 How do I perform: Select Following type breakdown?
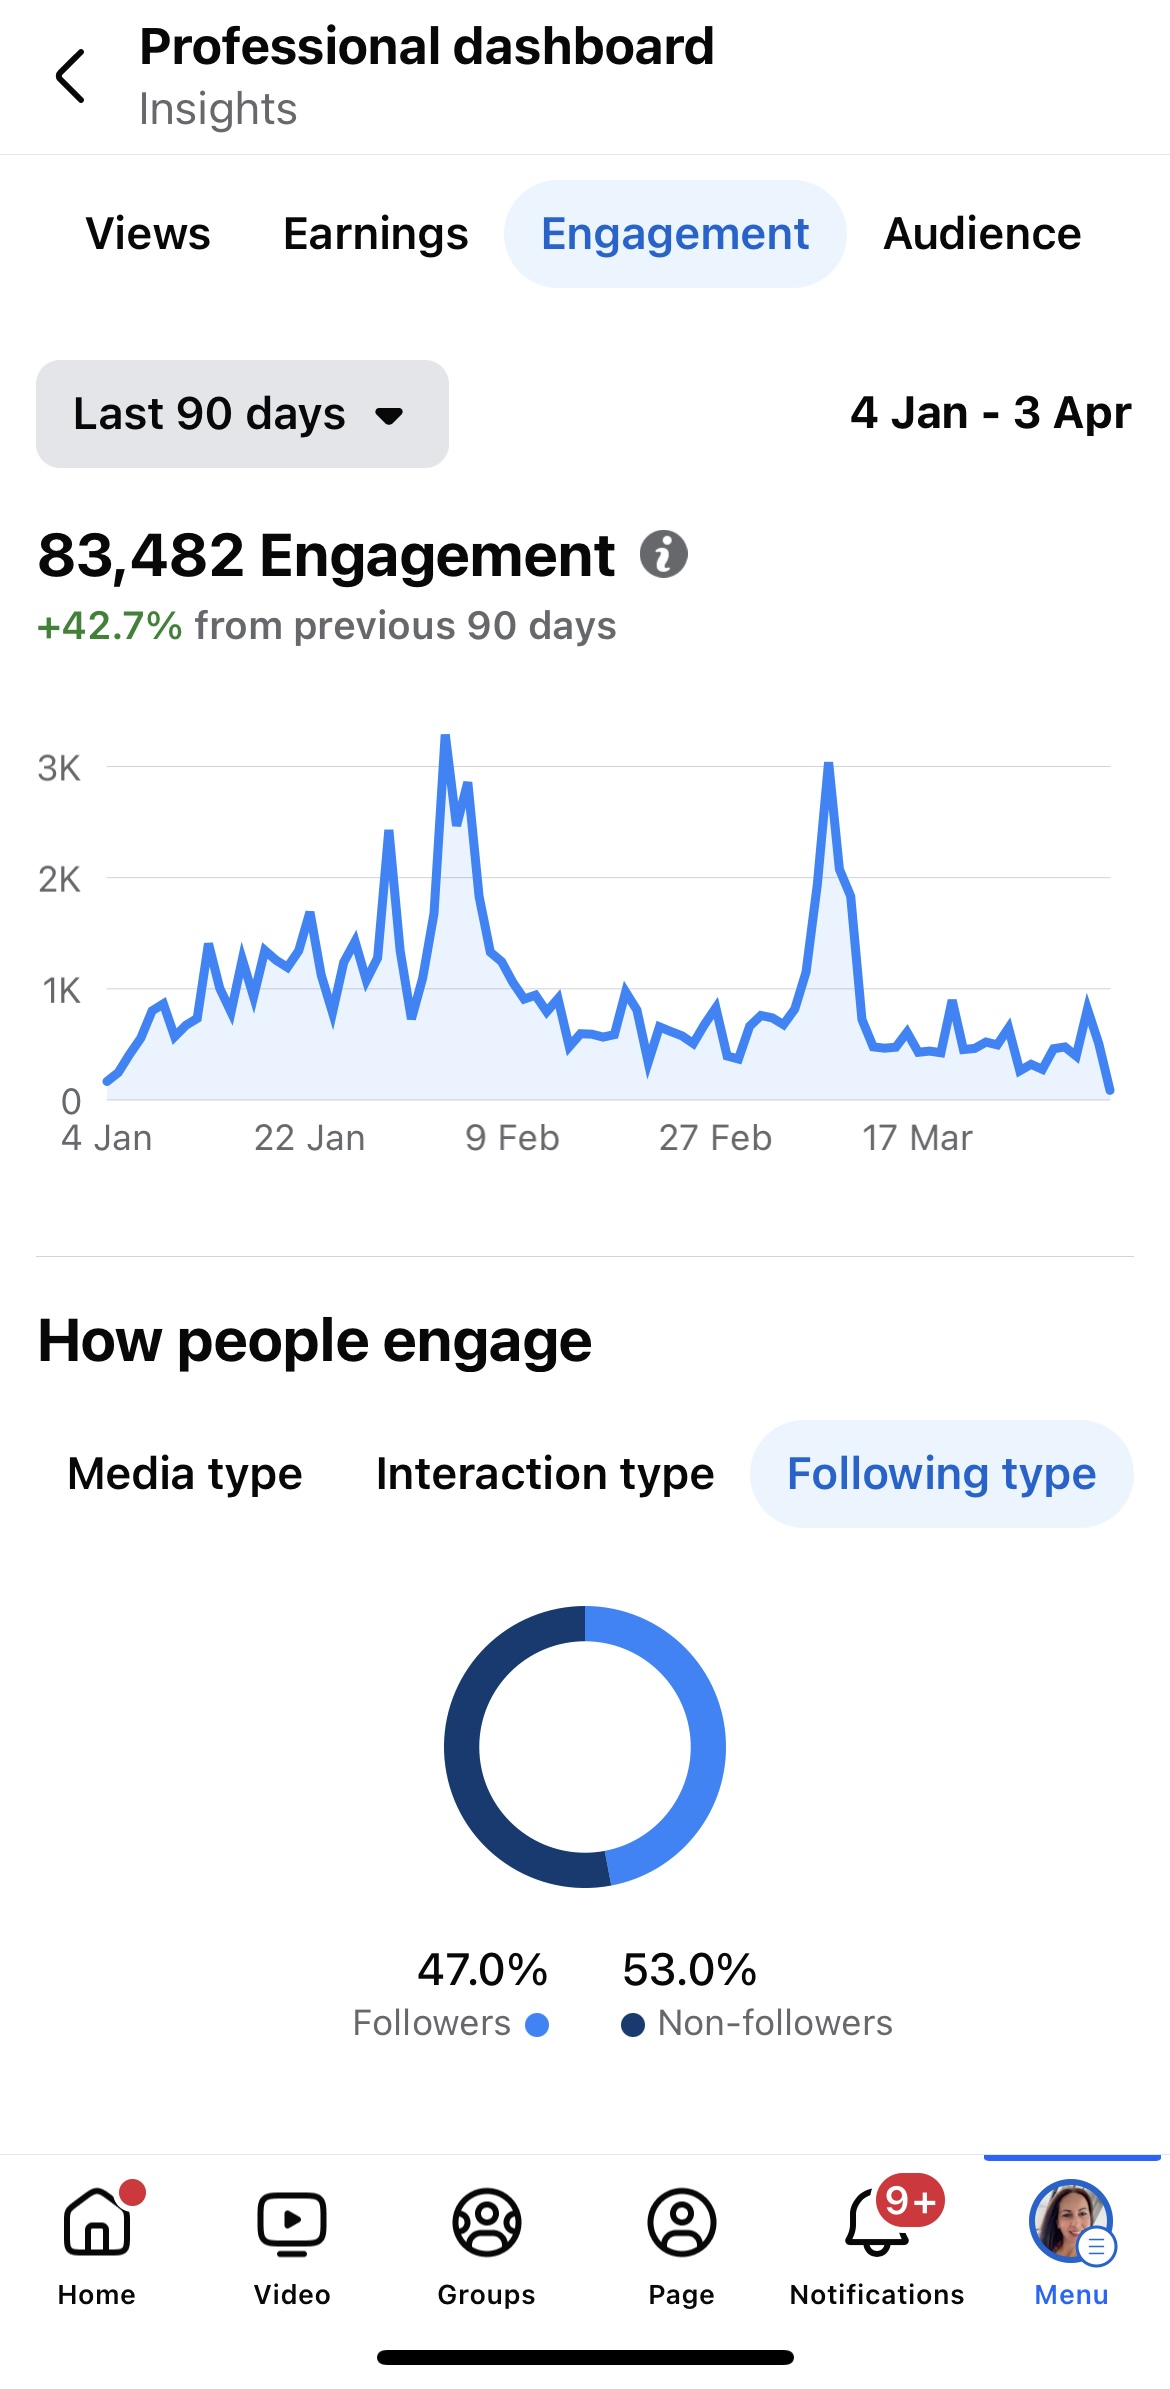click(941, 1474)
